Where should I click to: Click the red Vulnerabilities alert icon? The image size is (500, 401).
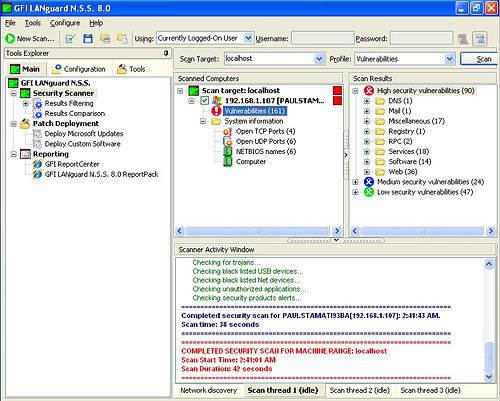point(216,111)
